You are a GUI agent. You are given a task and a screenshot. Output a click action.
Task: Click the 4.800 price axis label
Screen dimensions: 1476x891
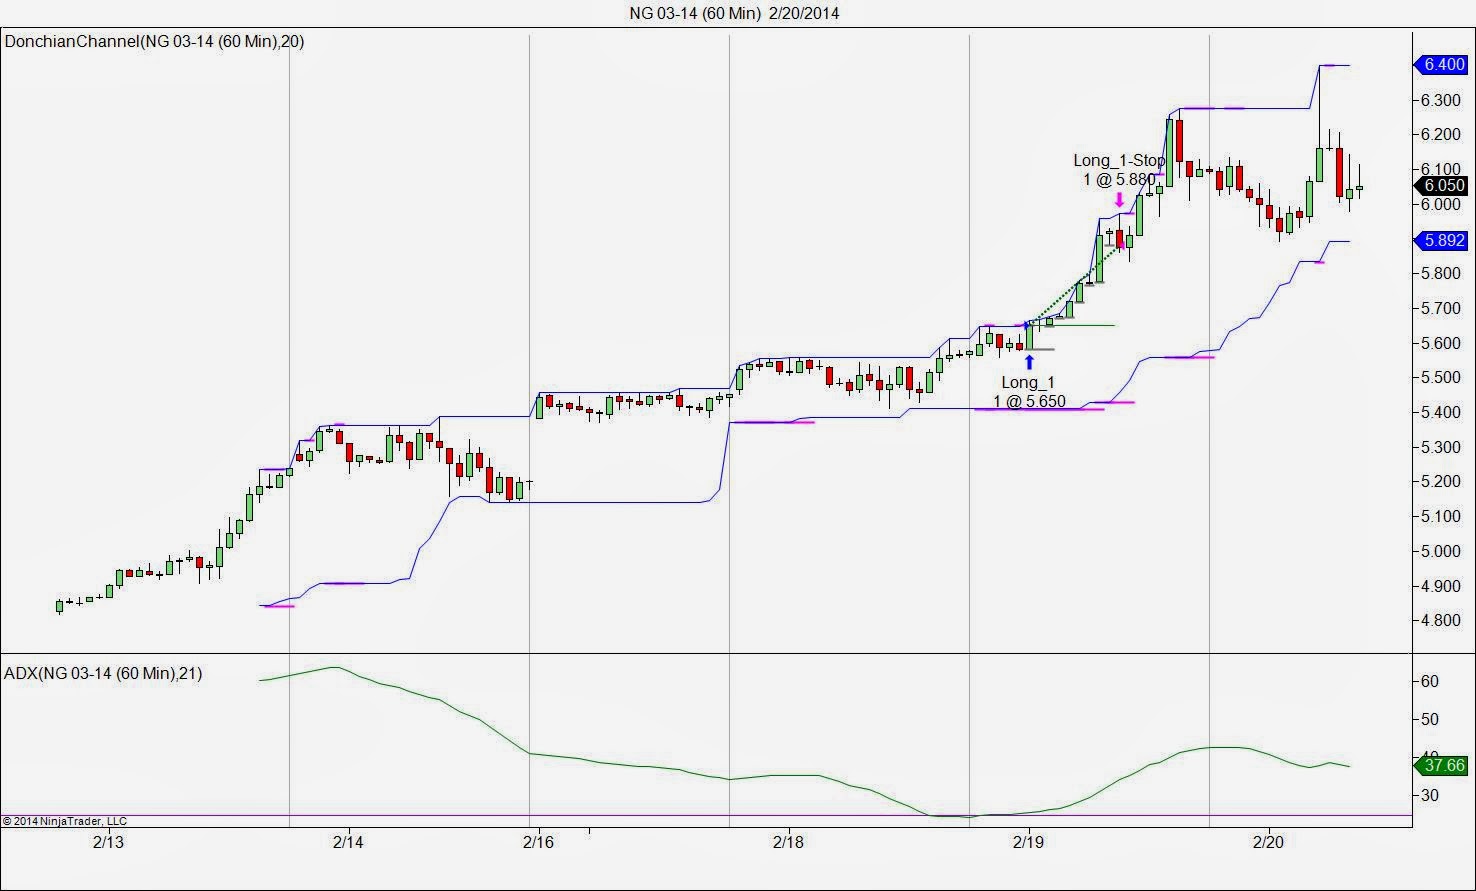pos(1442,620)
